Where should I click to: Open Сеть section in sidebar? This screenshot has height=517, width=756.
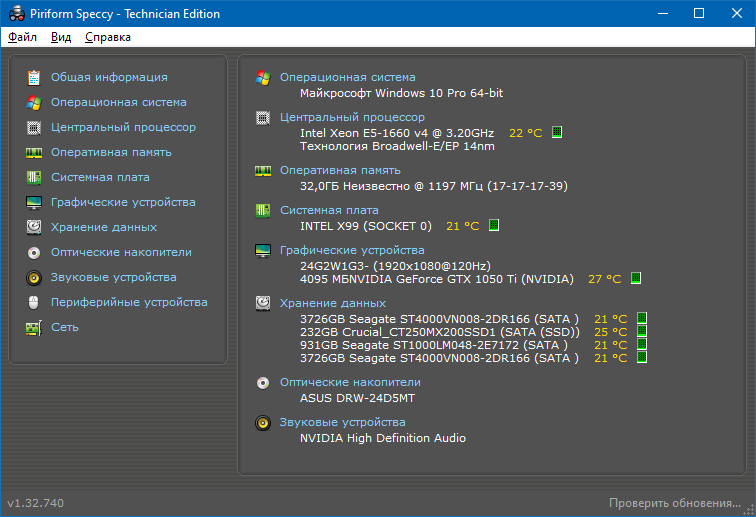[65, 327]
